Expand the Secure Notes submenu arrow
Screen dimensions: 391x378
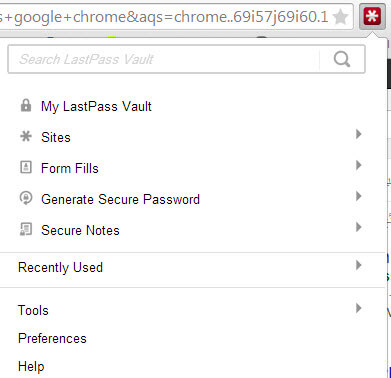358,227
